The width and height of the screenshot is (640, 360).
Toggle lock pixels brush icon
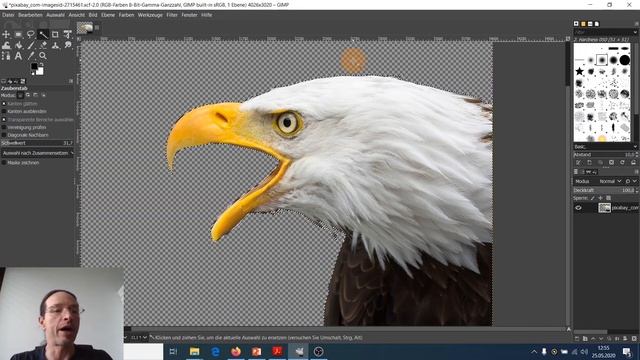click(592, 198)
